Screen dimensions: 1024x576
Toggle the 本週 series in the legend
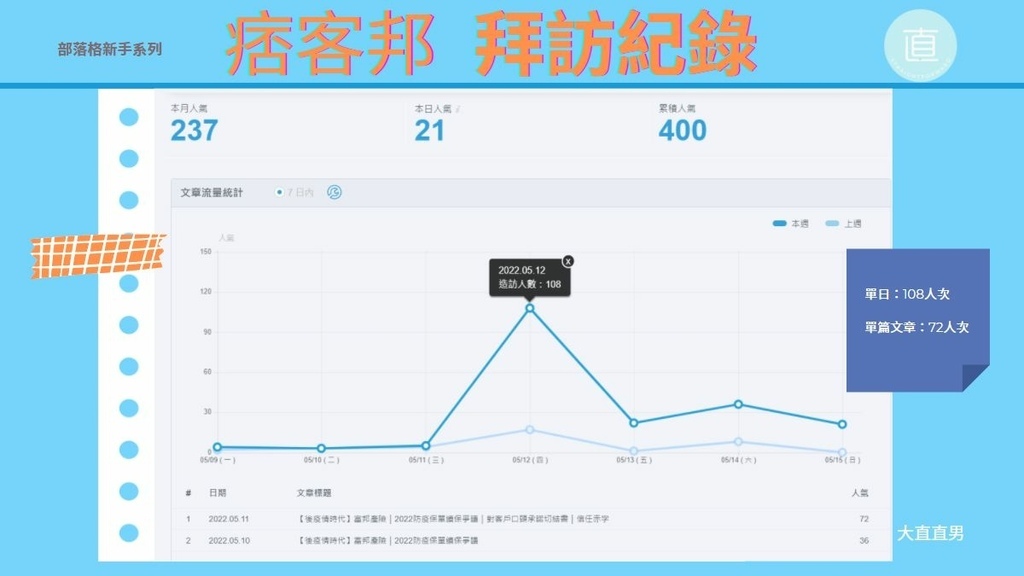(790, 223)
